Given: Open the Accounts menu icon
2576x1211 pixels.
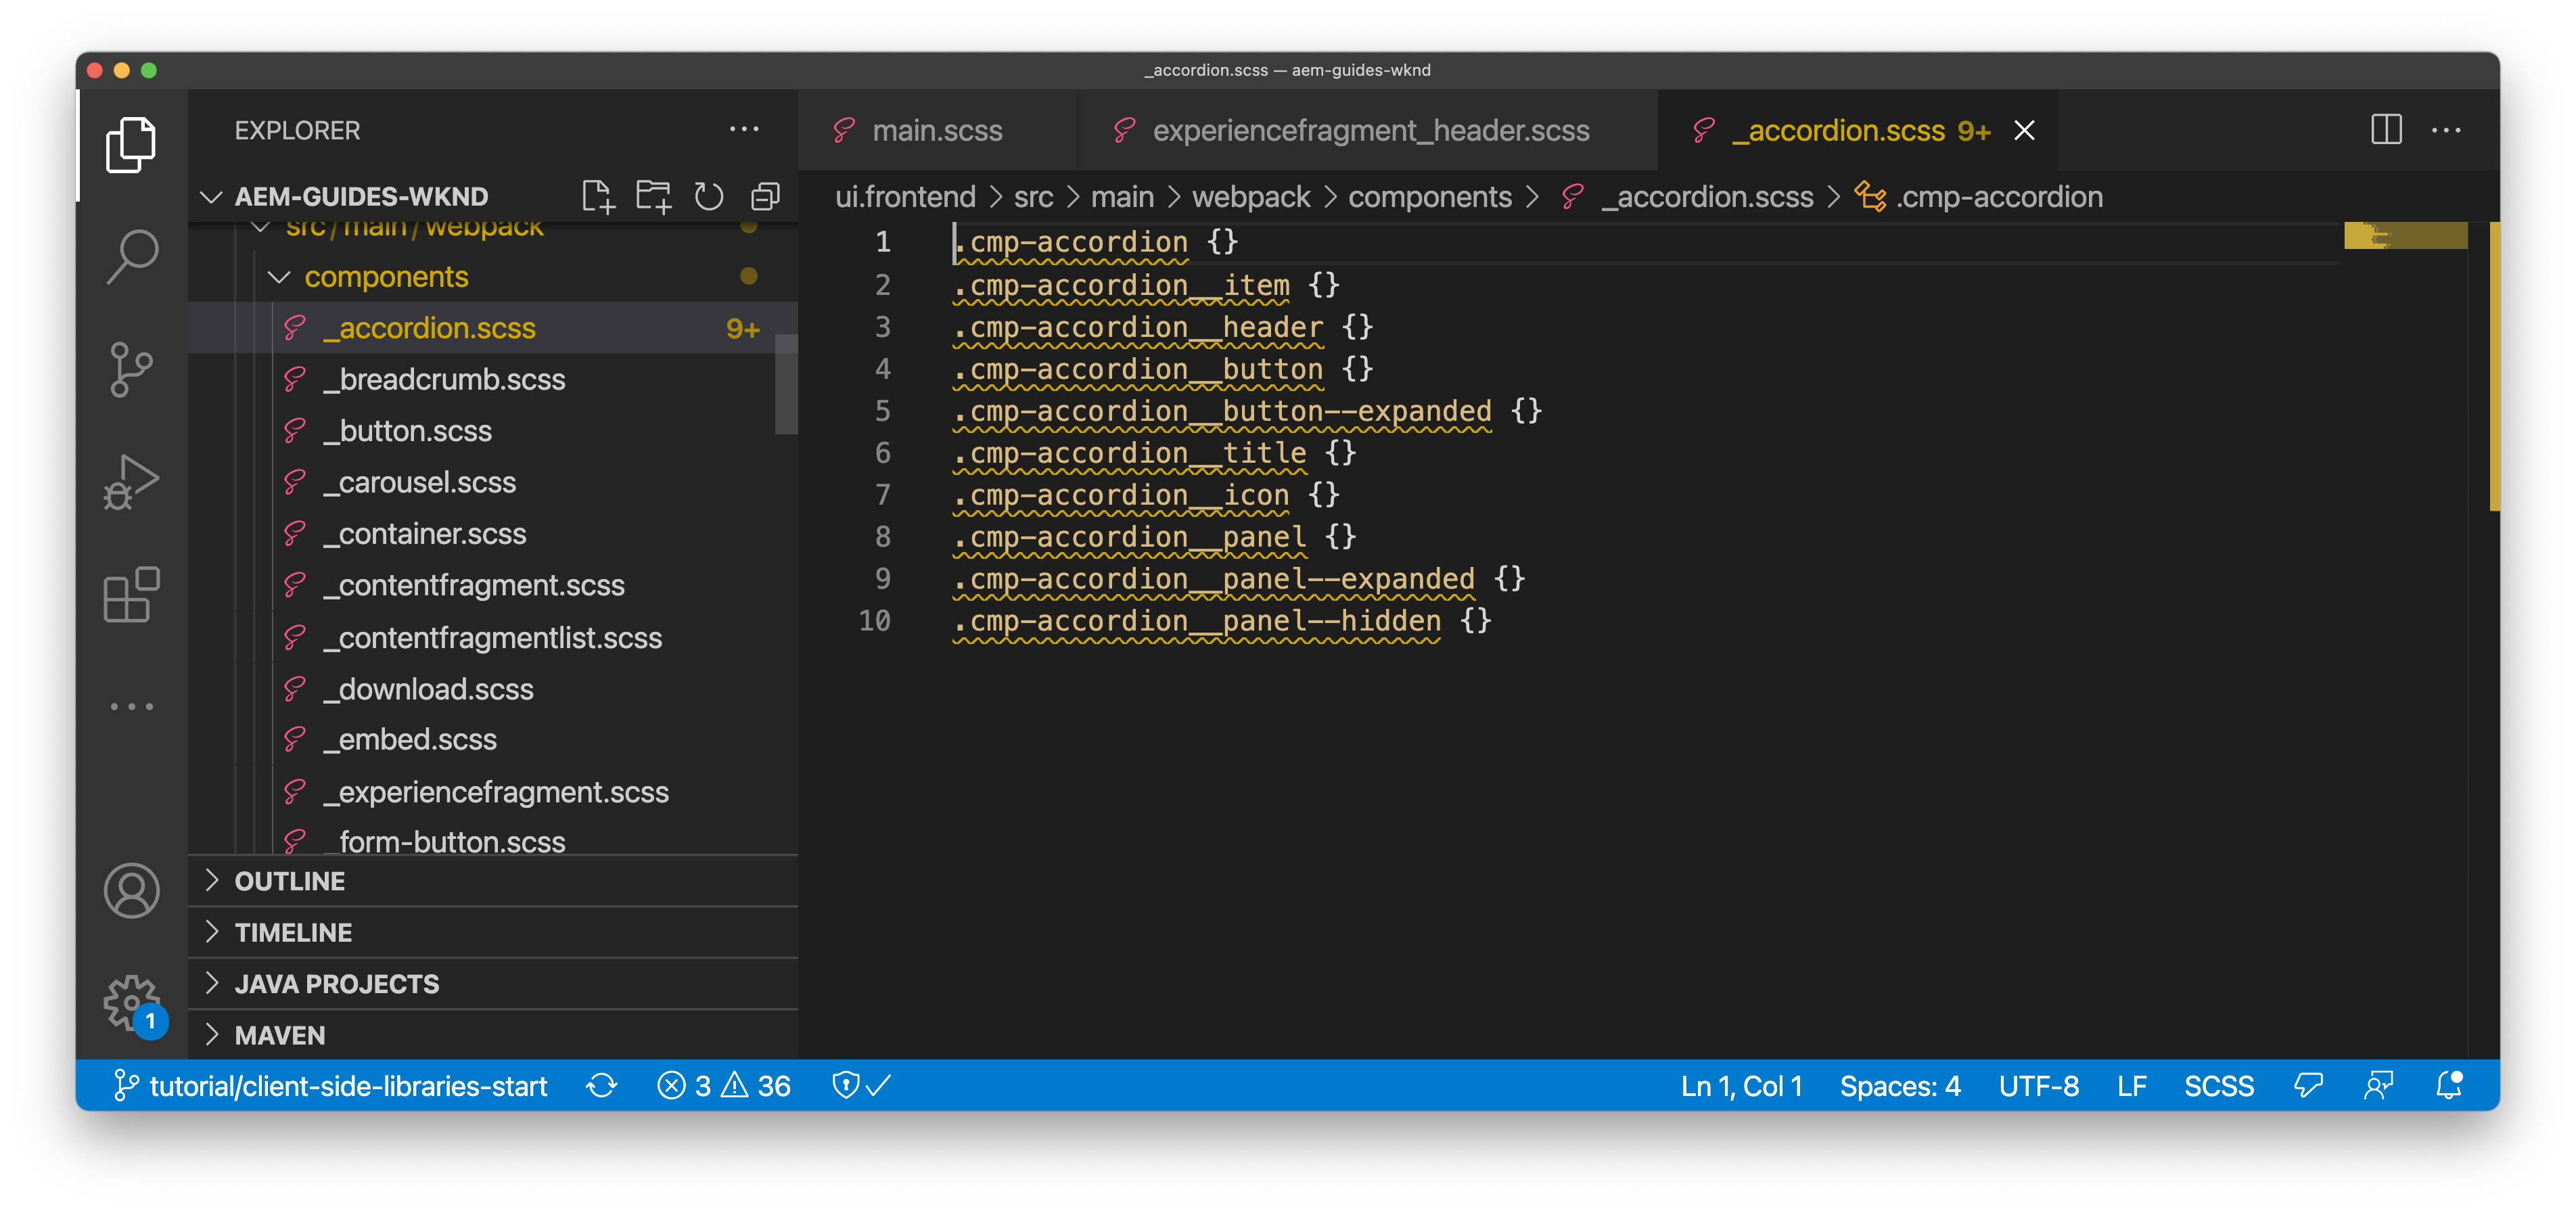Looking at the screenshot, I should pos(131,891).
